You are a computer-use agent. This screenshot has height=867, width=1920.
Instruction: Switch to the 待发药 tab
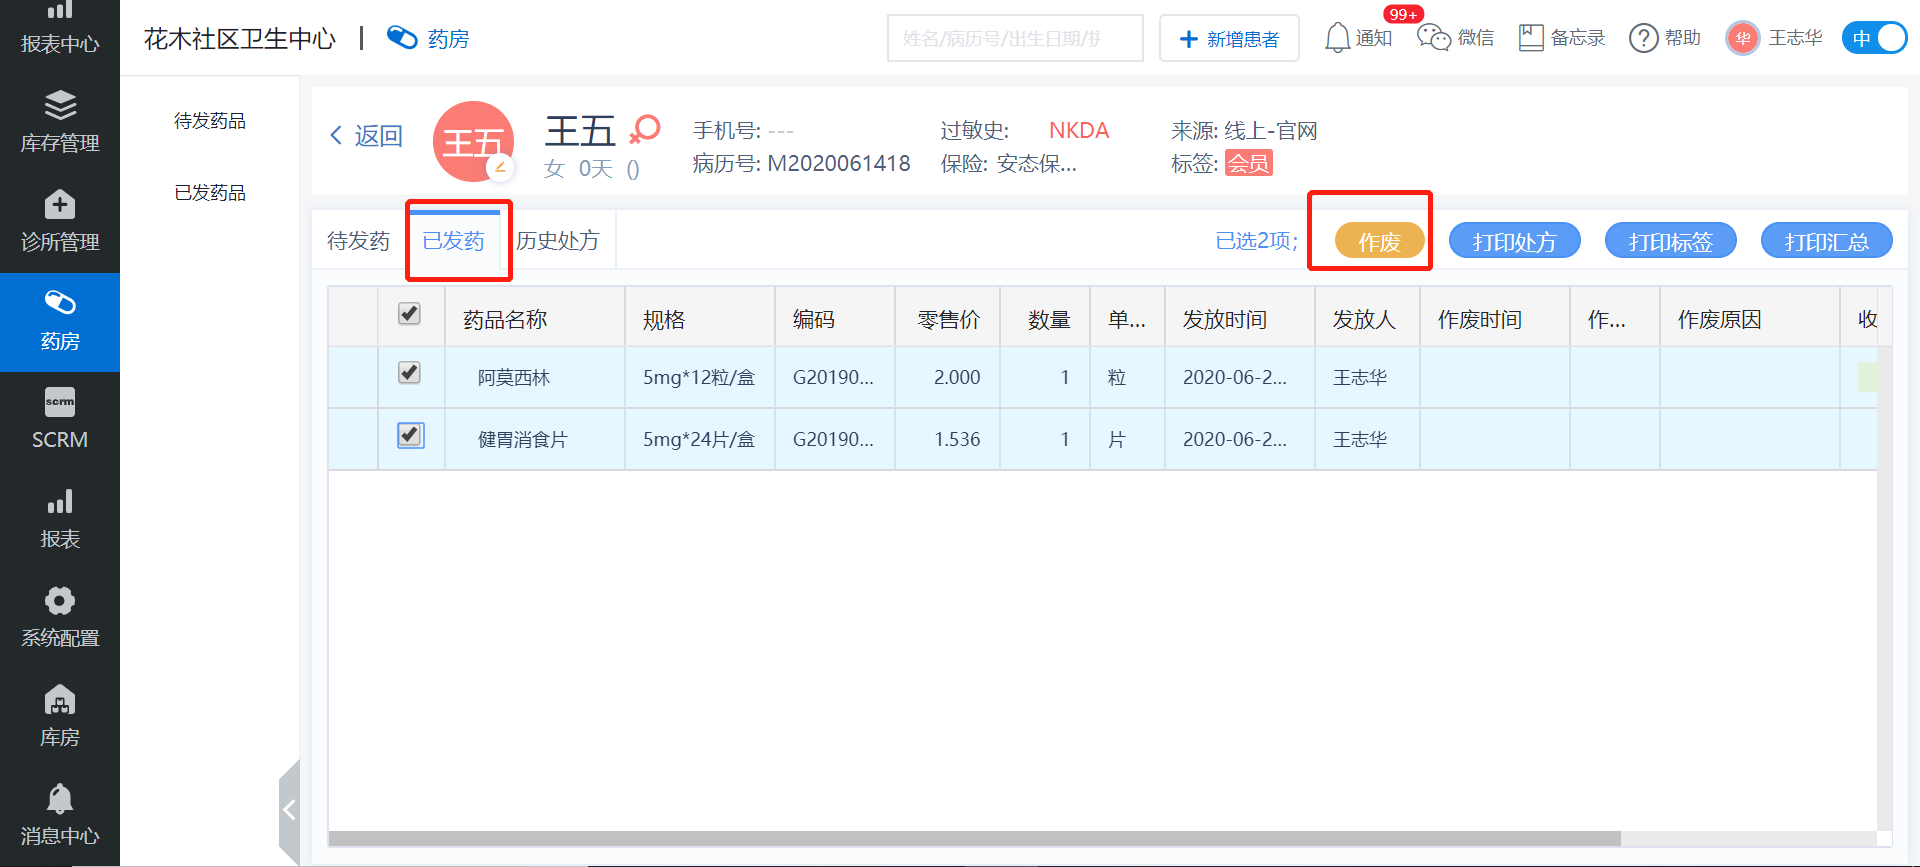(358, 241)
